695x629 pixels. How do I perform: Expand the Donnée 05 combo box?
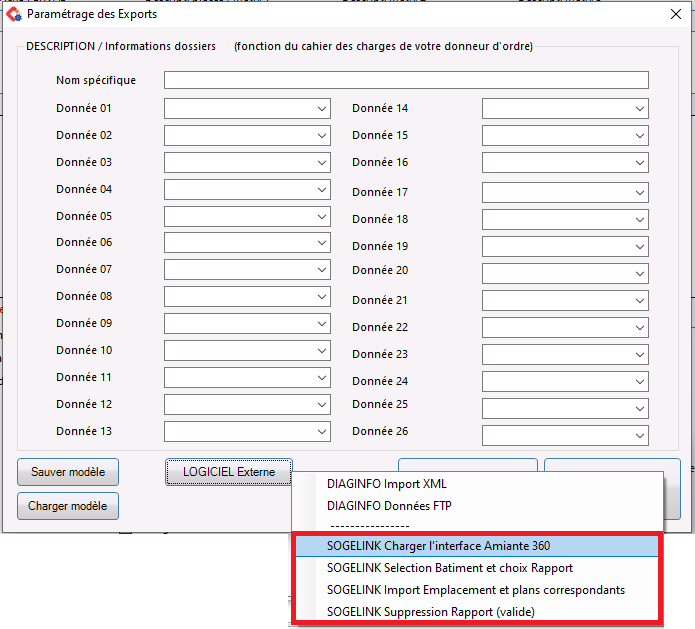(x=247, y=217)
